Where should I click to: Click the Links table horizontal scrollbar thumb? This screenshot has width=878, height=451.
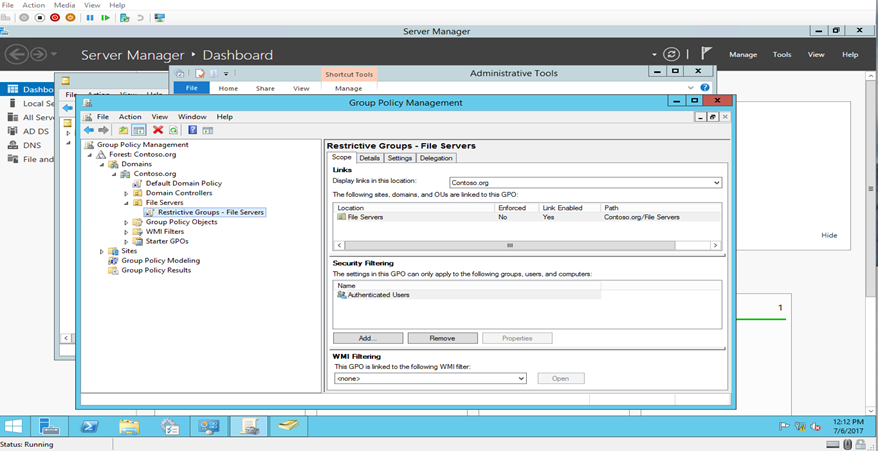[510, 245]
